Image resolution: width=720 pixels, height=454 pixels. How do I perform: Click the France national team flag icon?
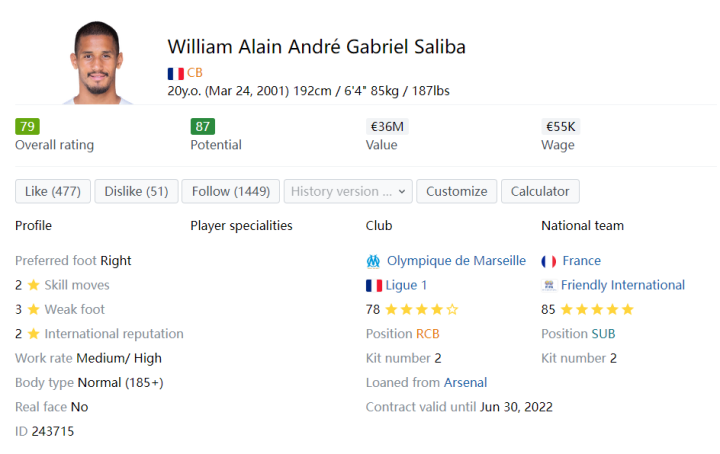(549, 261)
